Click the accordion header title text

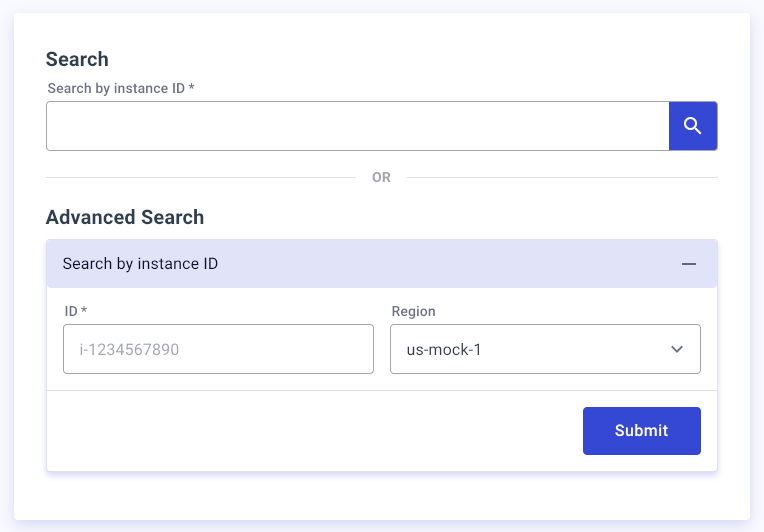[140, 264]
